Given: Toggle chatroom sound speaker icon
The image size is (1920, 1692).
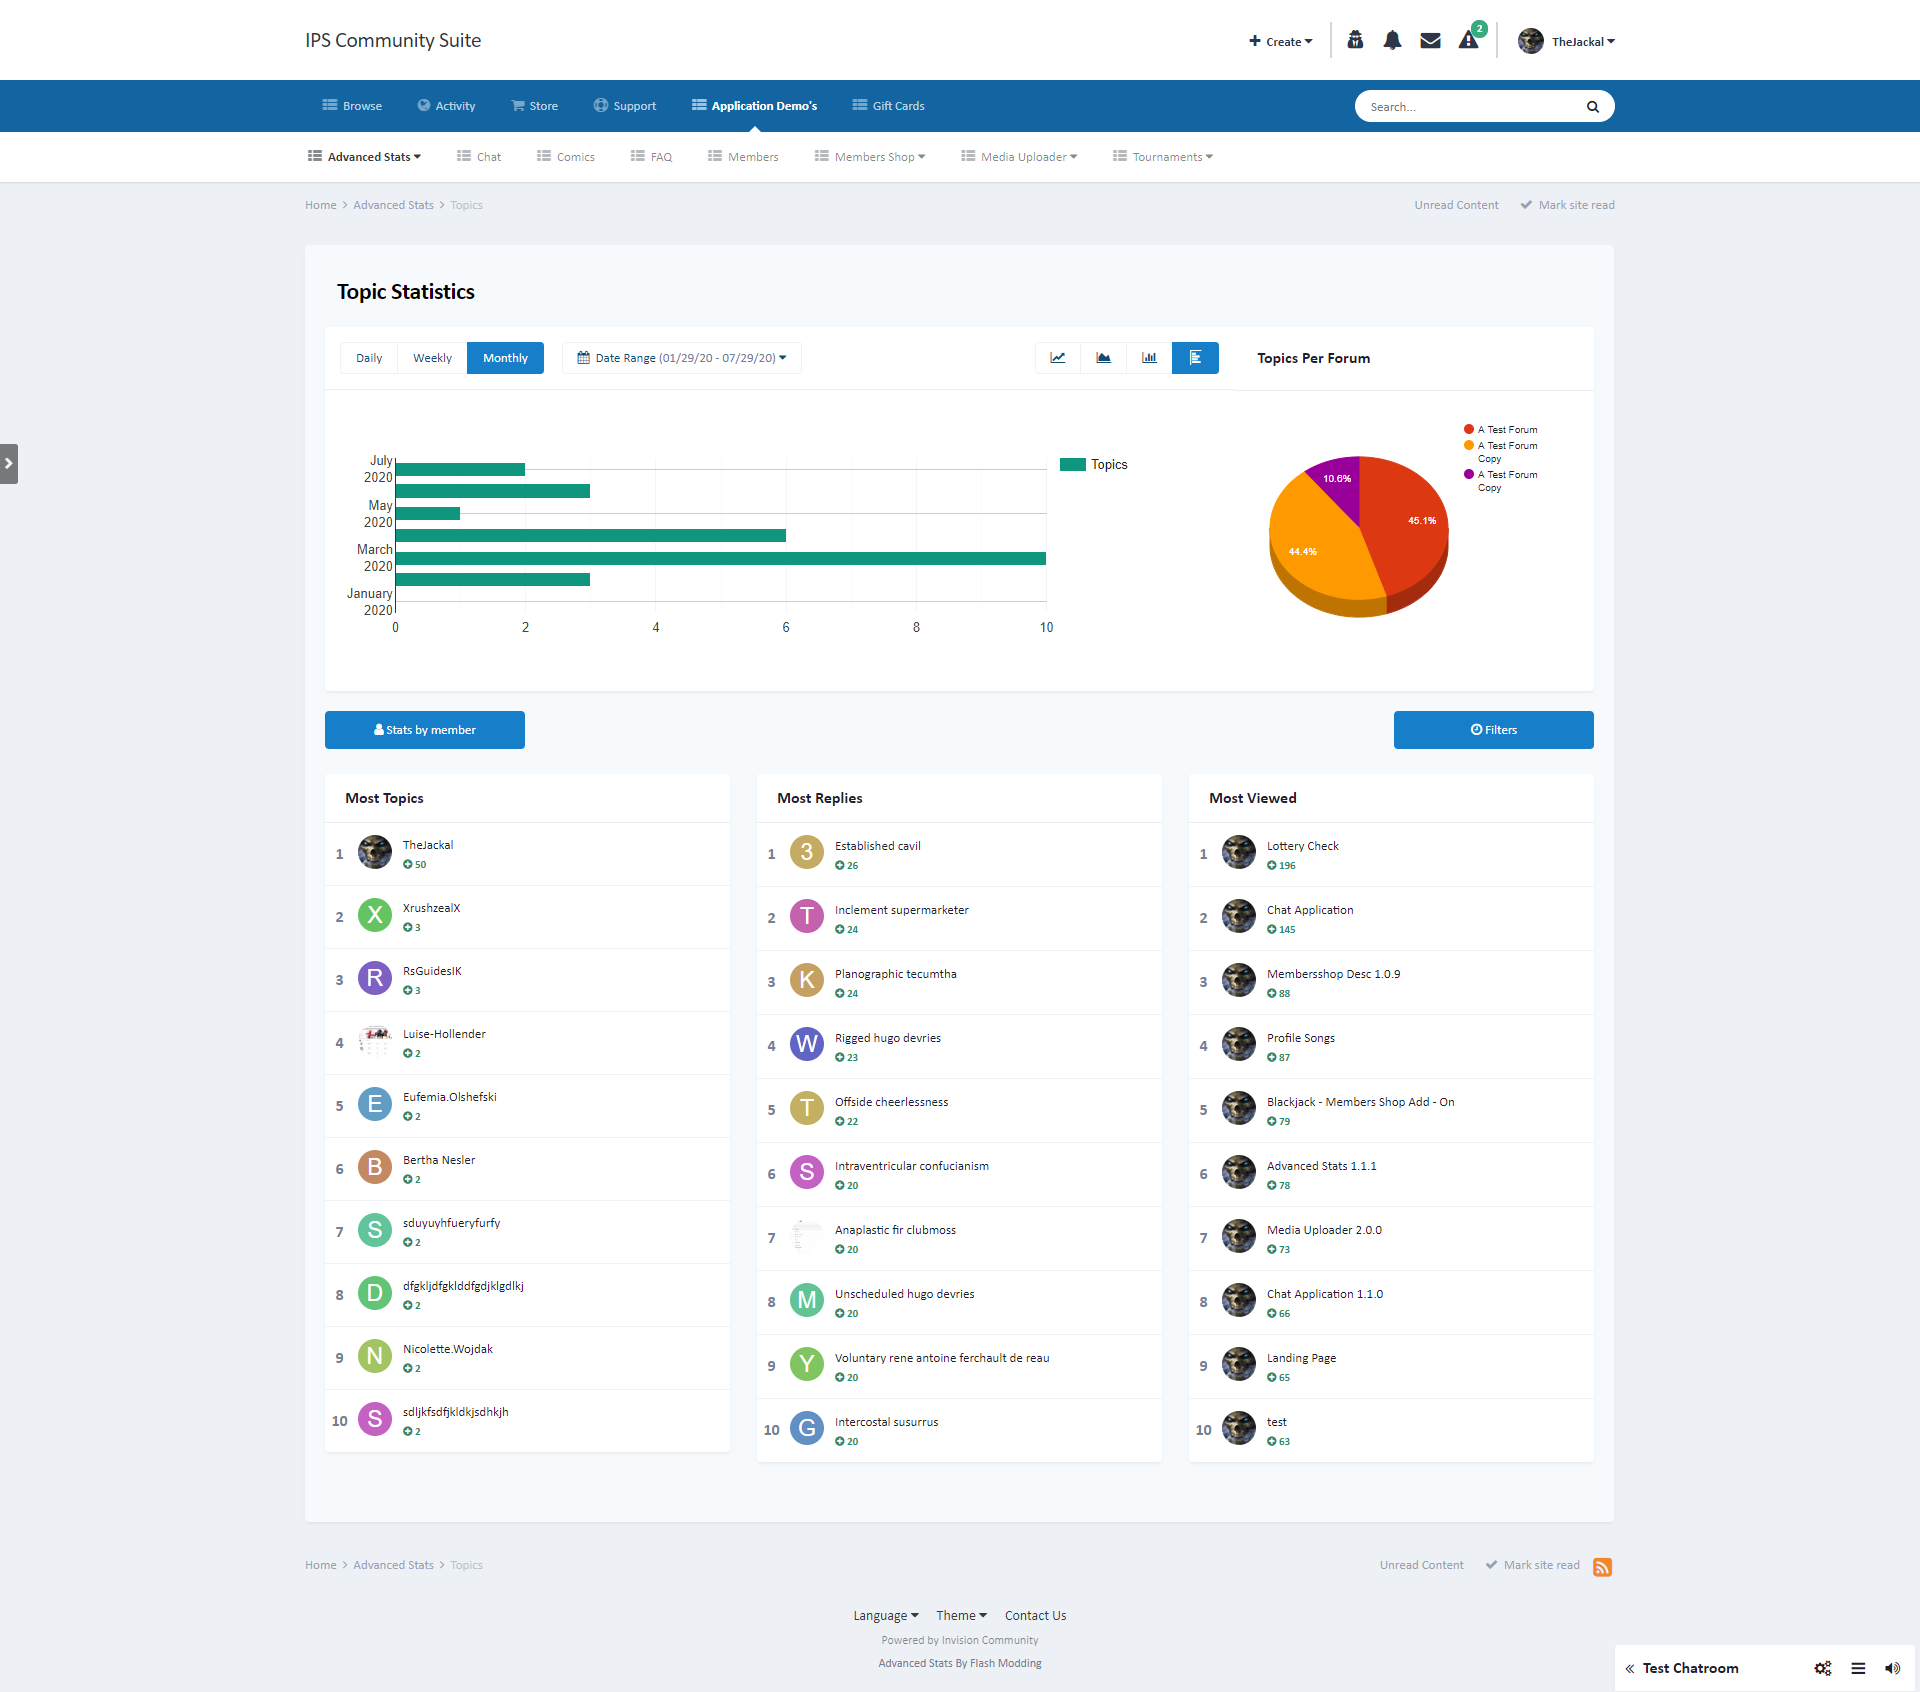Looking at the screenshot, I should point(1892,1668).
